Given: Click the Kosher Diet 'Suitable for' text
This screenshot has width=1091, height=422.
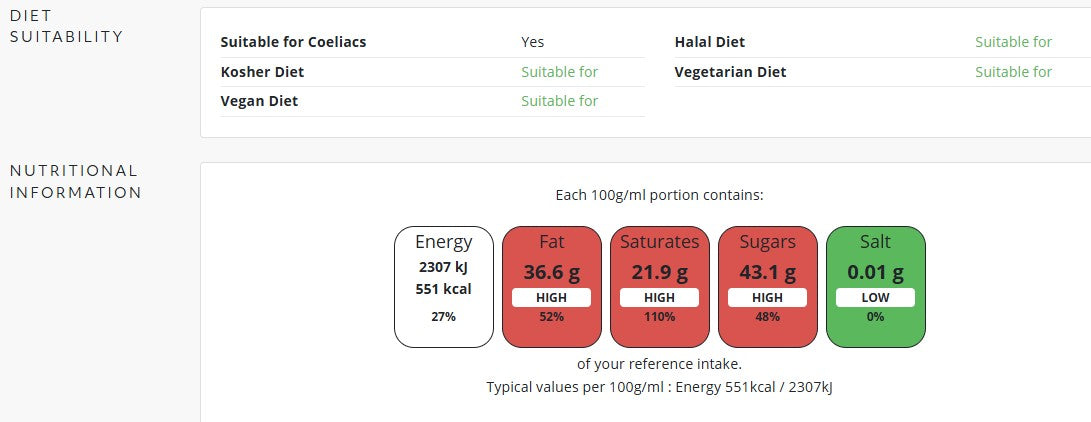Looking at the screenshot, I should tap(559, 72).
